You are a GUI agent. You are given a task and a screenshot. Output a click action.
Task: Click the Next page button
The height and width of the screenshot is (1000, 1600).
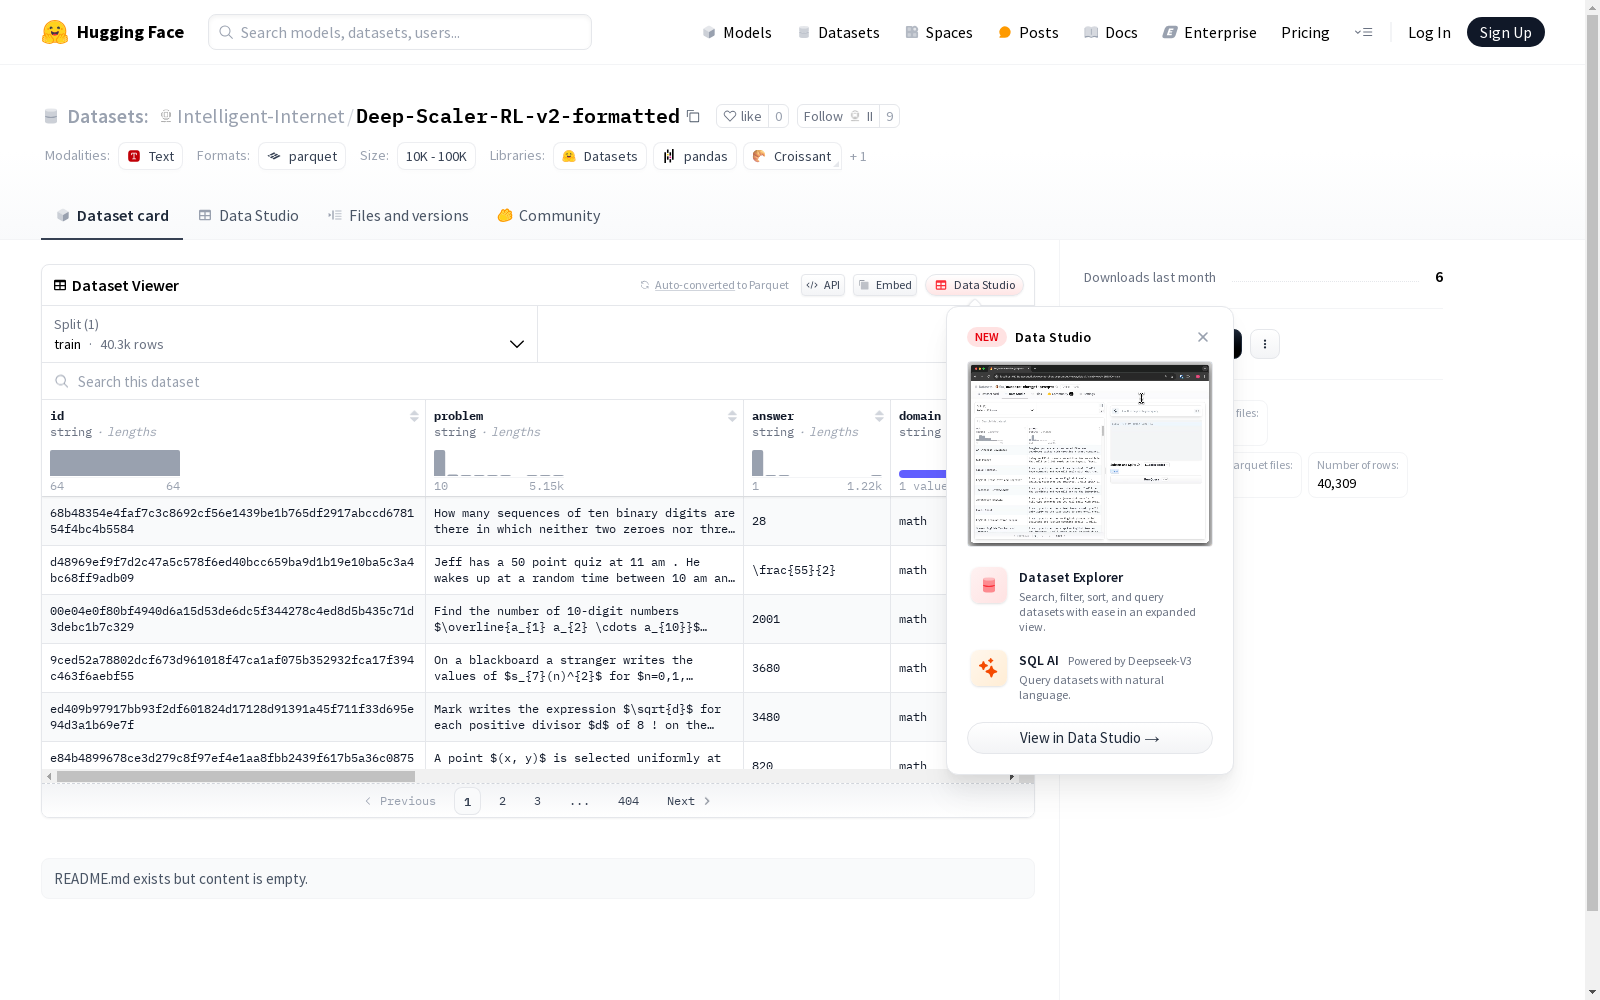pos(689,801)
